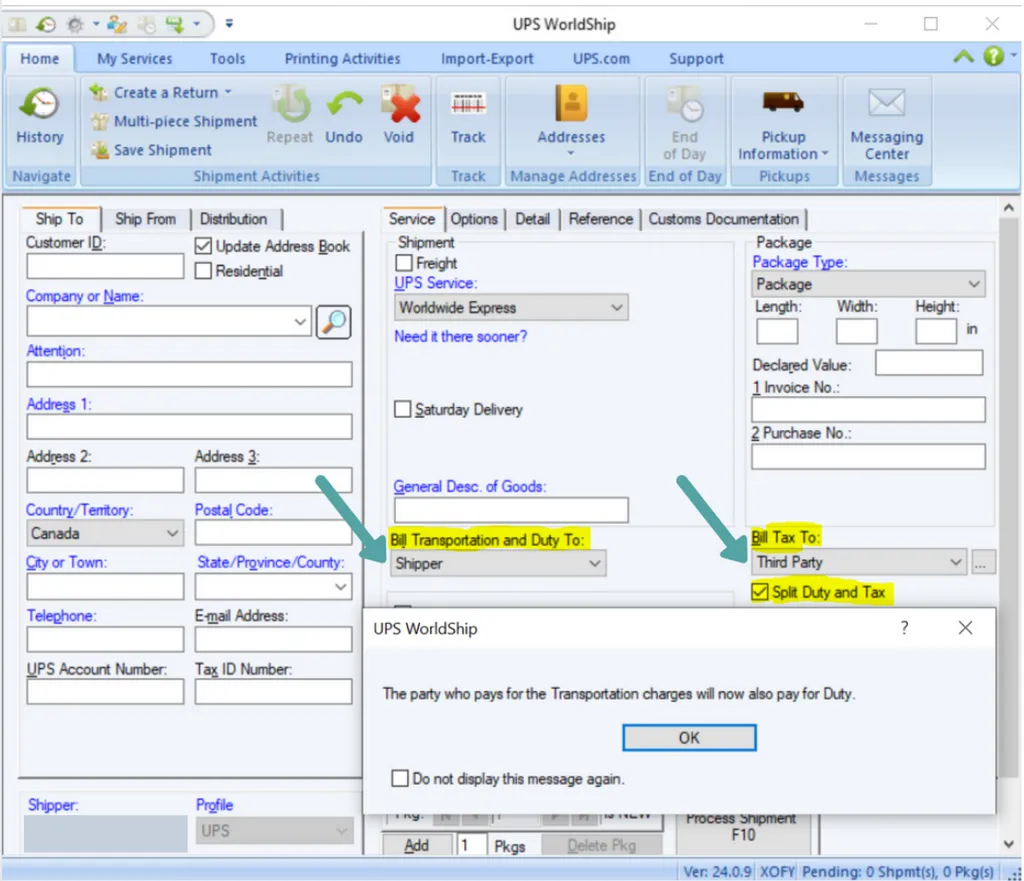Screen dimensions: 1024x881
Task: Open the Import-Export ribbon tab
Action: [486, 58]
